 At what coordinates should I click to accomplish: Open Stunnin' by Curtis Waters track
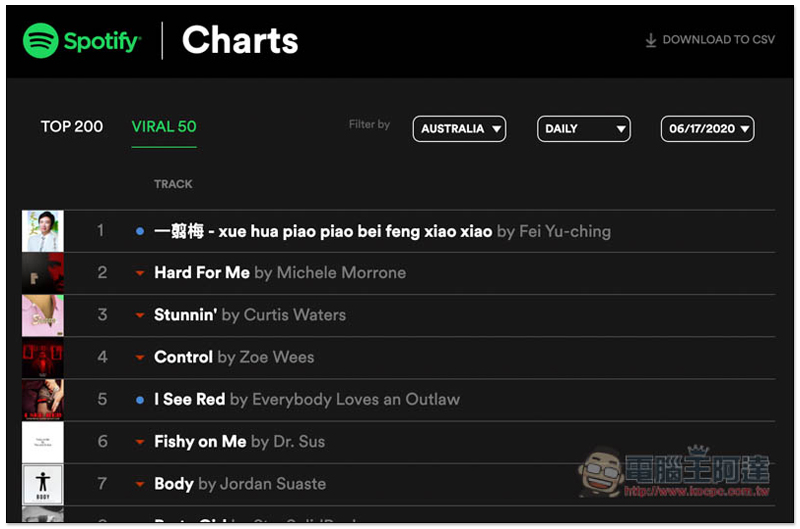click(x=186, y=315)
